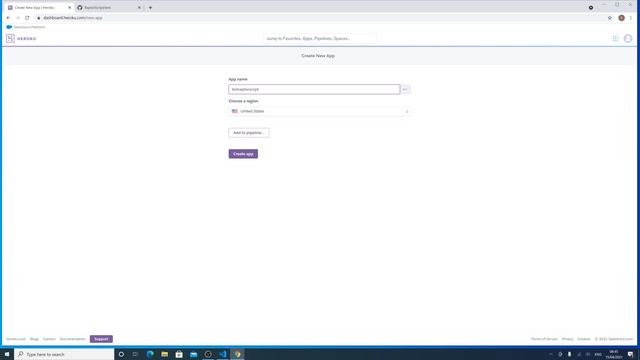Click the Windows taskbar search box
This screenshot has width=640, height=360.
(64, 354)
